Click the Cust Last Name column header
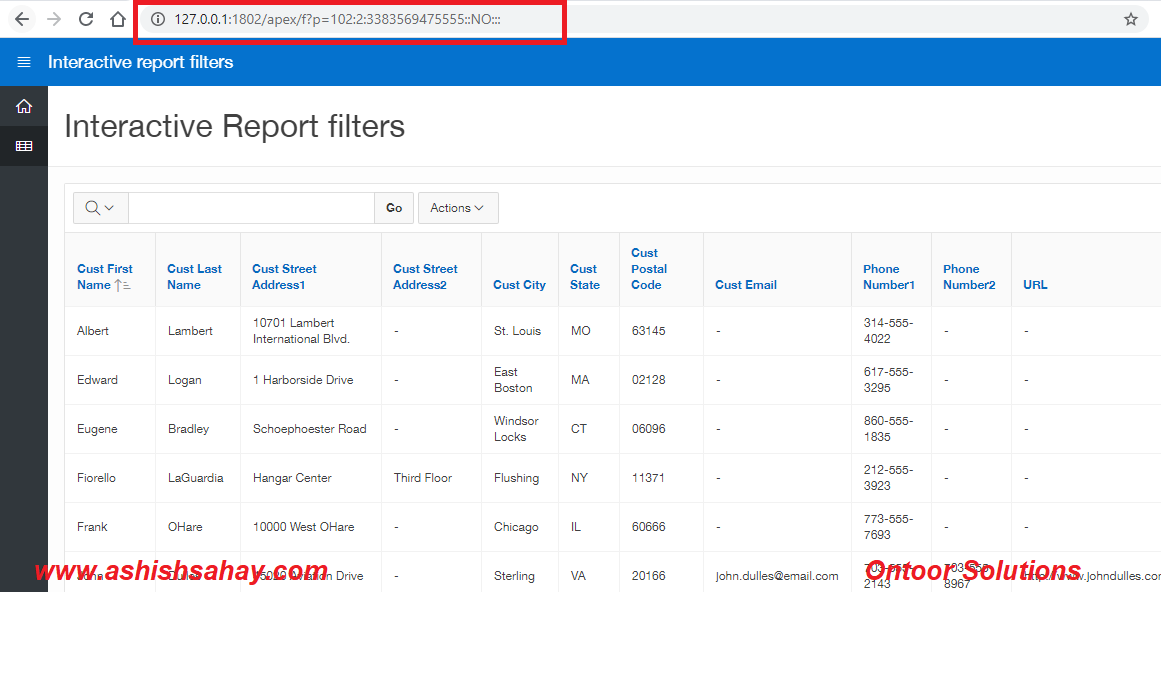Image resolution: width=1161 pixels, height=682 pixels. pos(194,277)
